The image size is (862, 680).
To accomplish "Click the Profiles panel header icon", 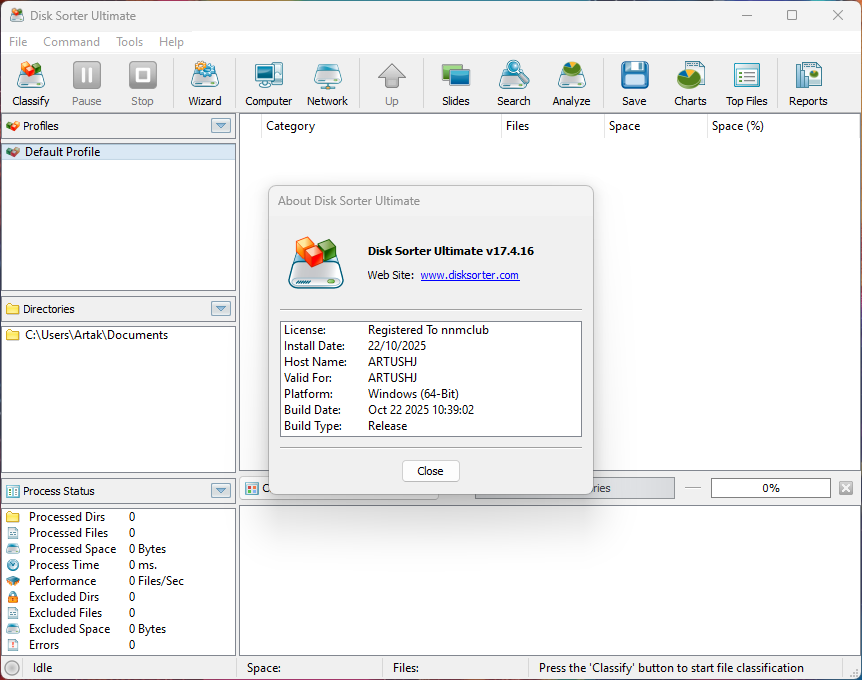I will click(x=13, y=126).
